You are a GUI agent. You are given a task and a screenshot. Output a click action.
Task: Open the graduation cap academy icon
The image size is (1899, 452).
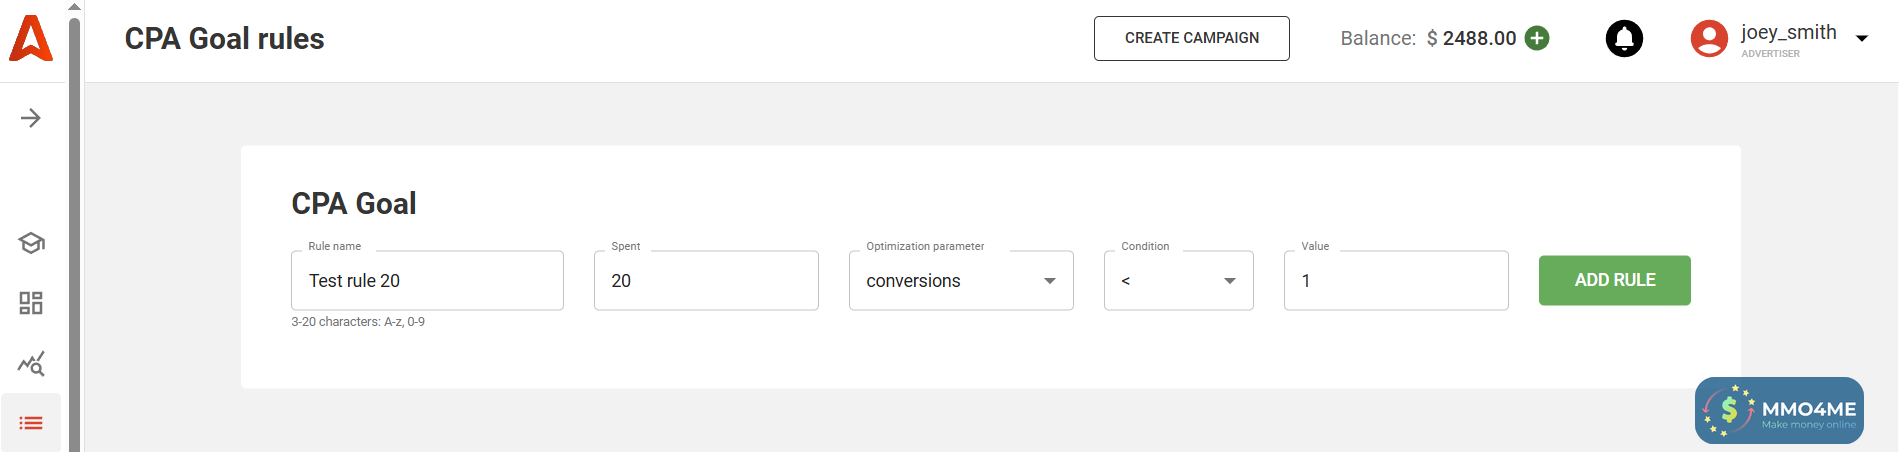click(31, 243)
